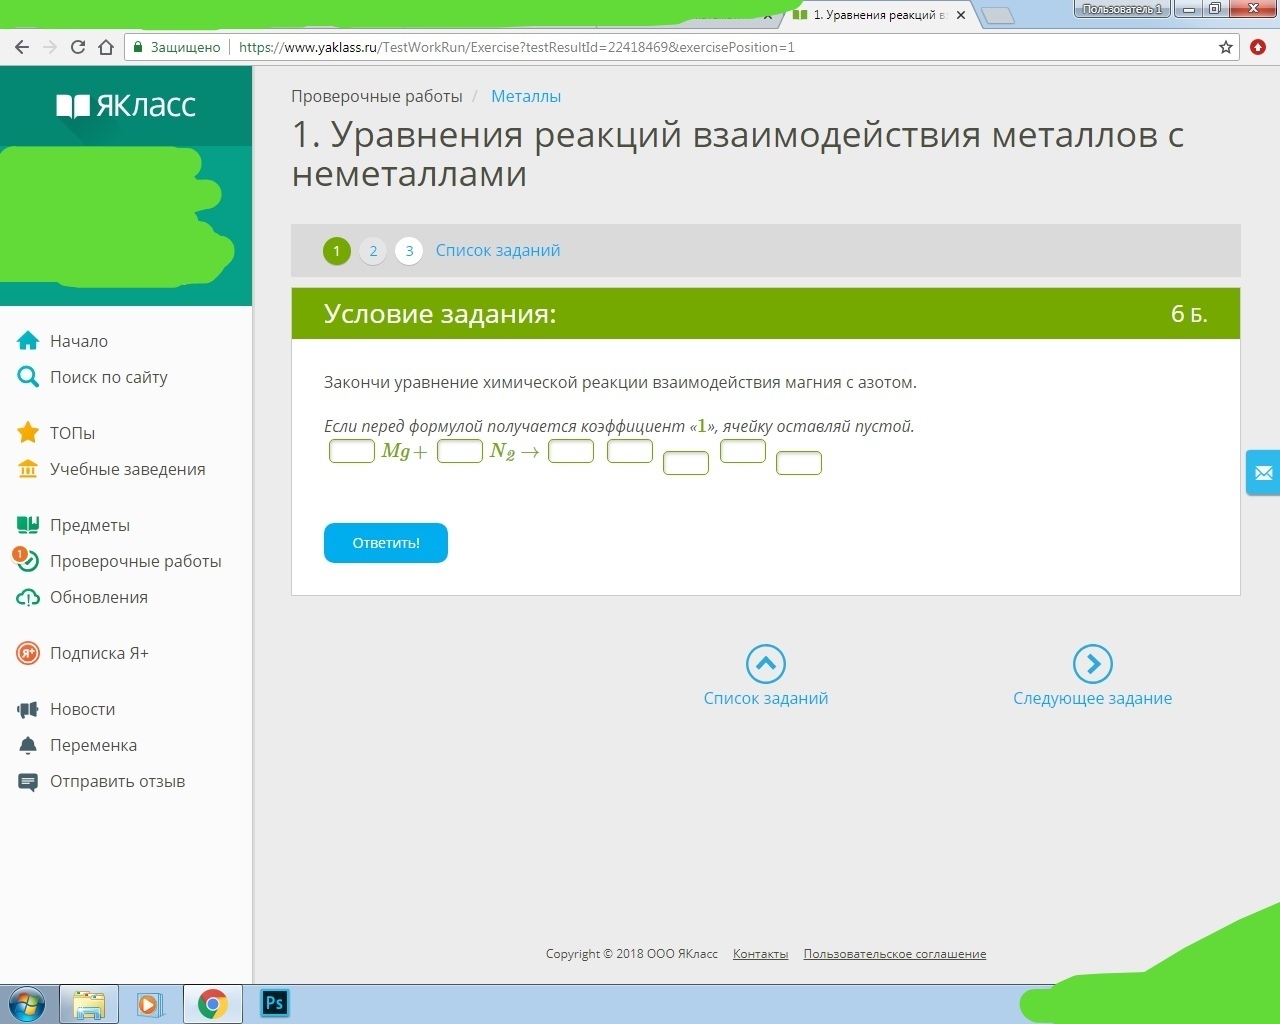Screen dimensions: 1280x1024
Task: Open Проверочные работы in the sidebar
Action: click(x=136, y=561)
